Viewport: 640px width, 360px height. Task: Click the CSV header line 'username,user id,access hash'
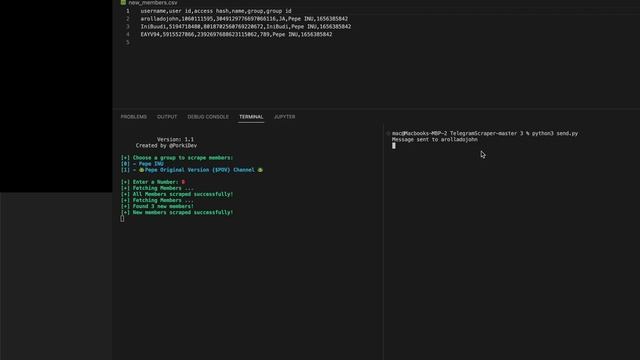pos(216,11)
